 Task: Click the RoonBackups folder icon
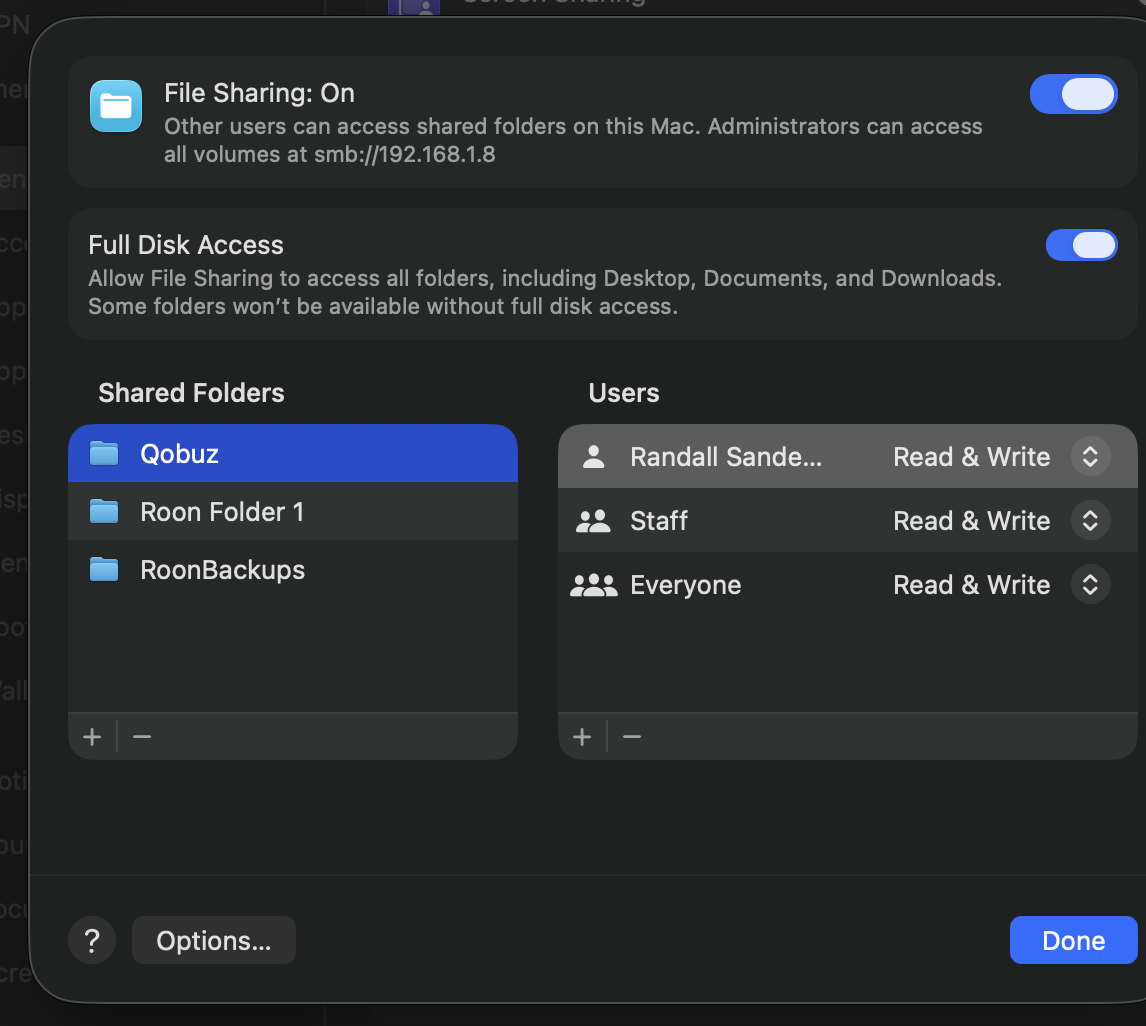pos(104,570)
